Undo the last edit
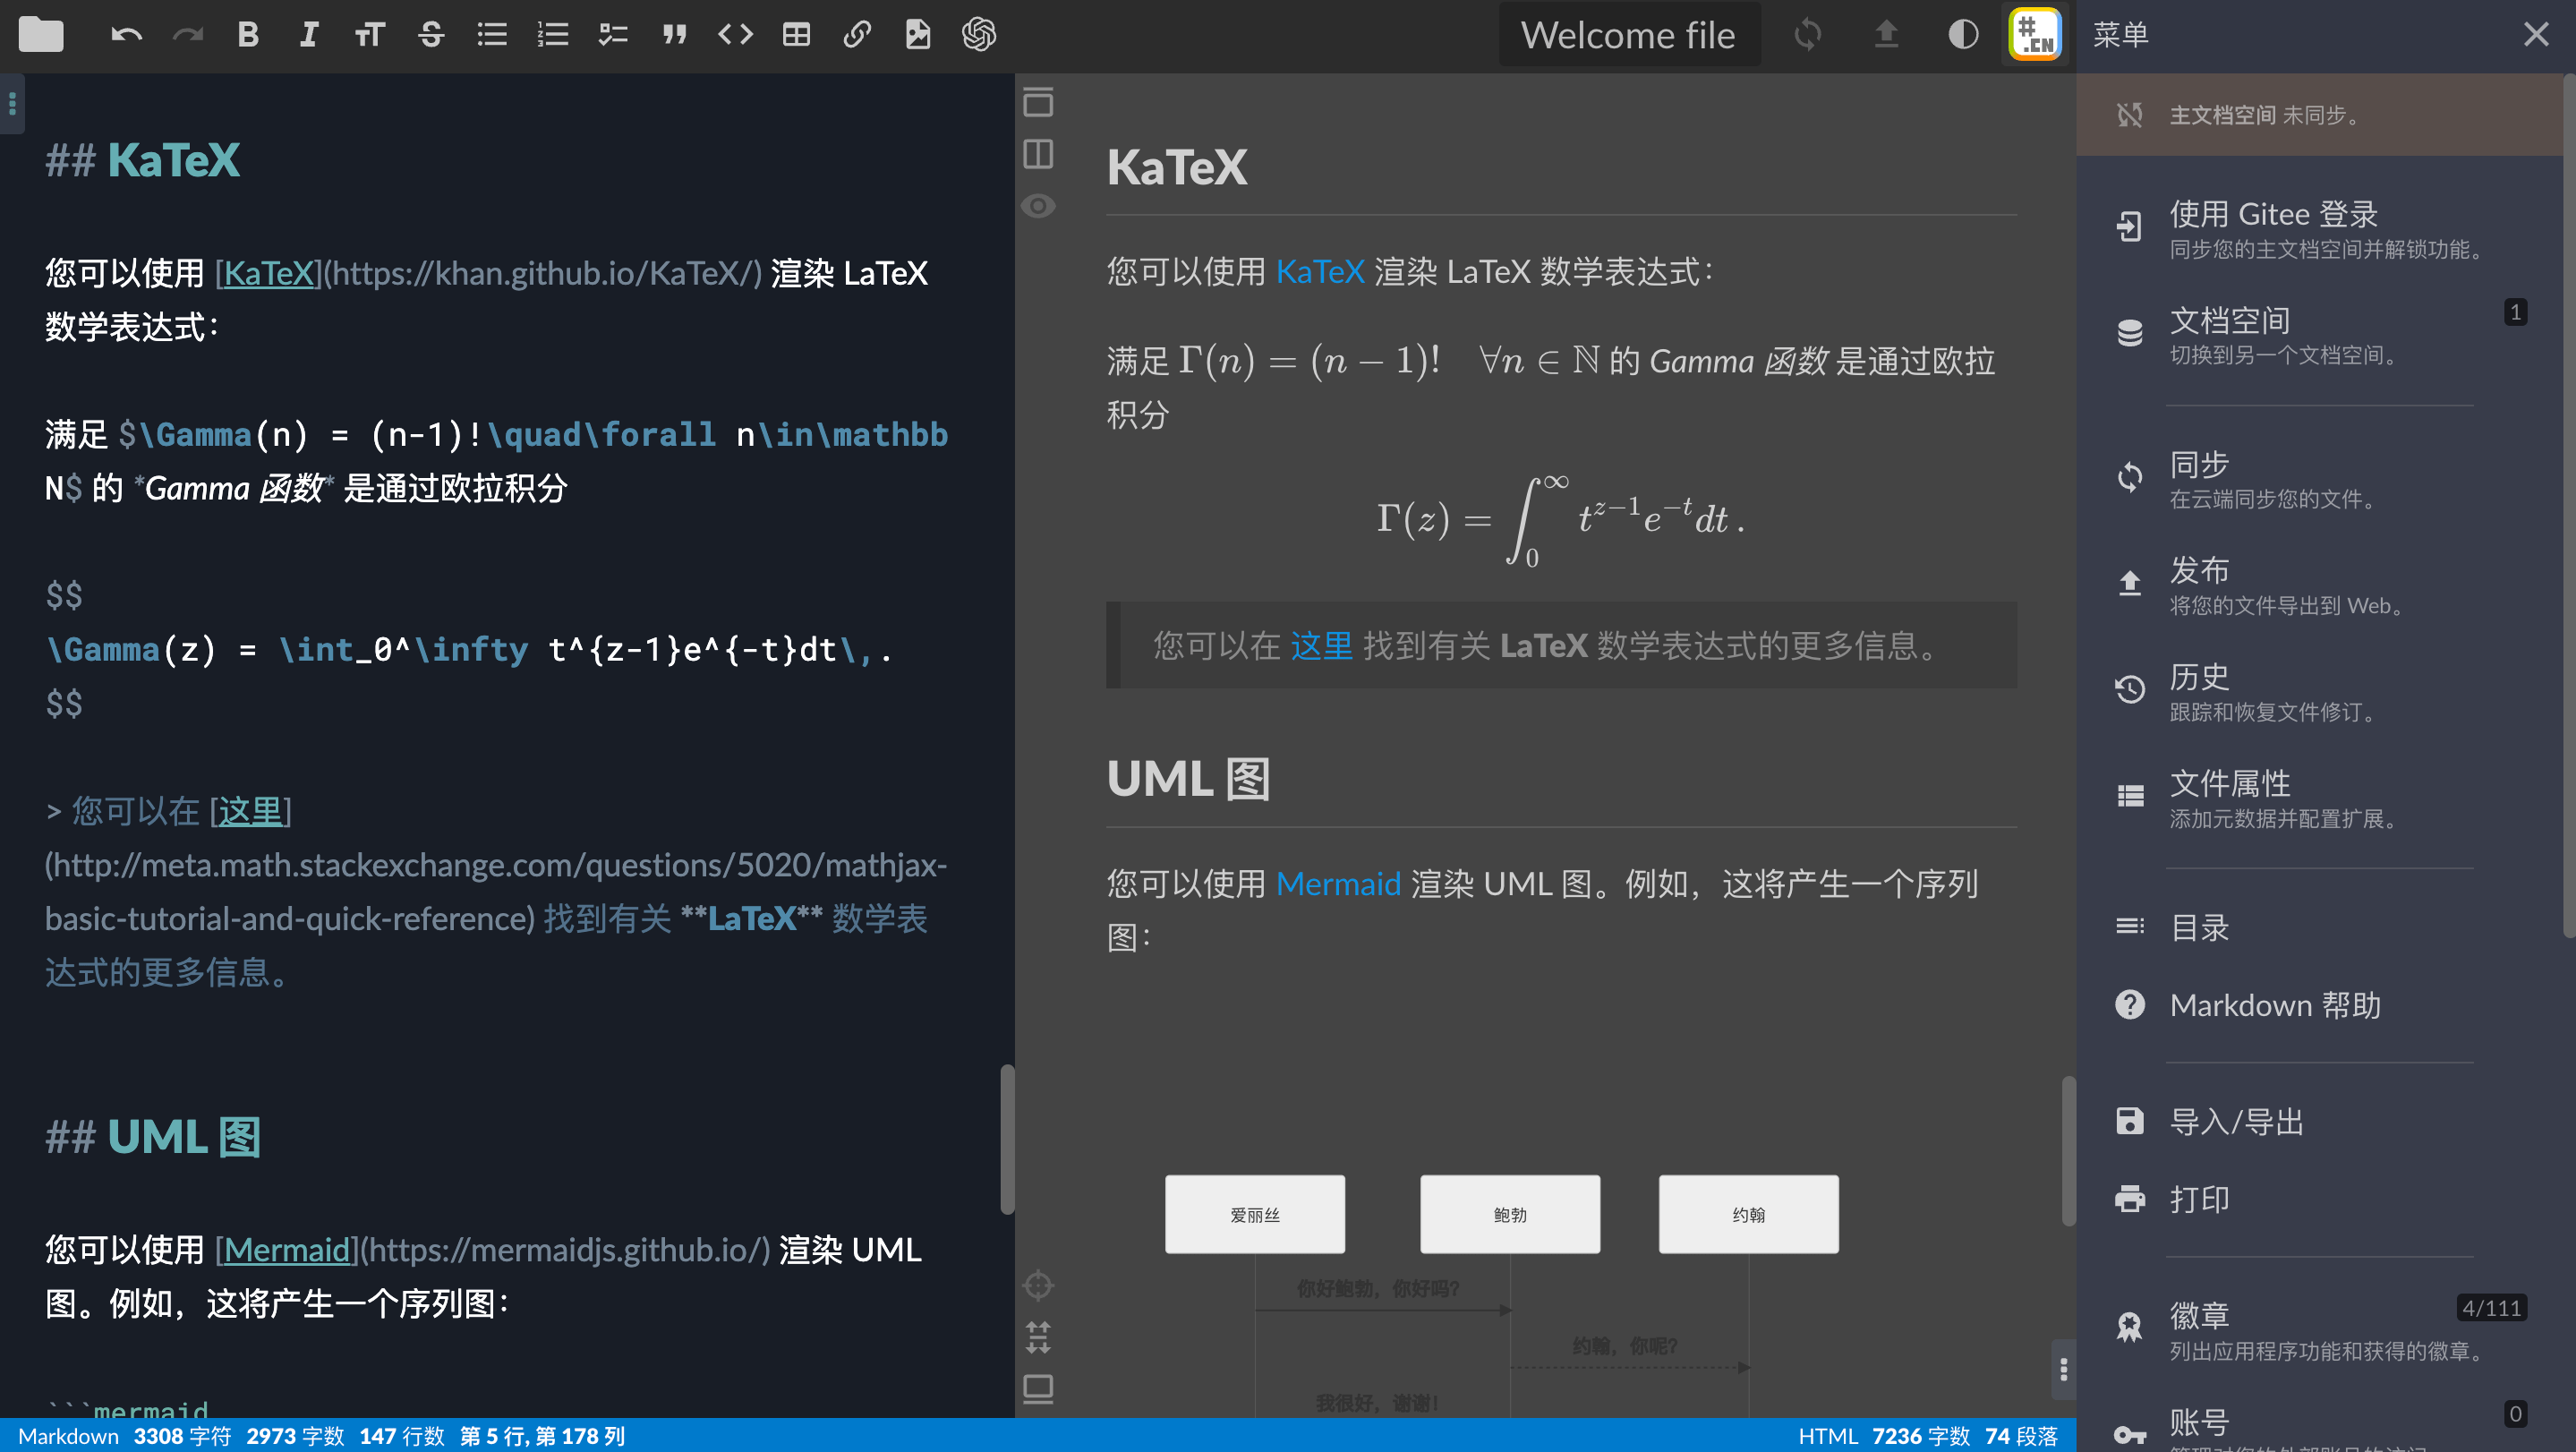This screenshot has width=2576, height=1452. tap(126, 35)
